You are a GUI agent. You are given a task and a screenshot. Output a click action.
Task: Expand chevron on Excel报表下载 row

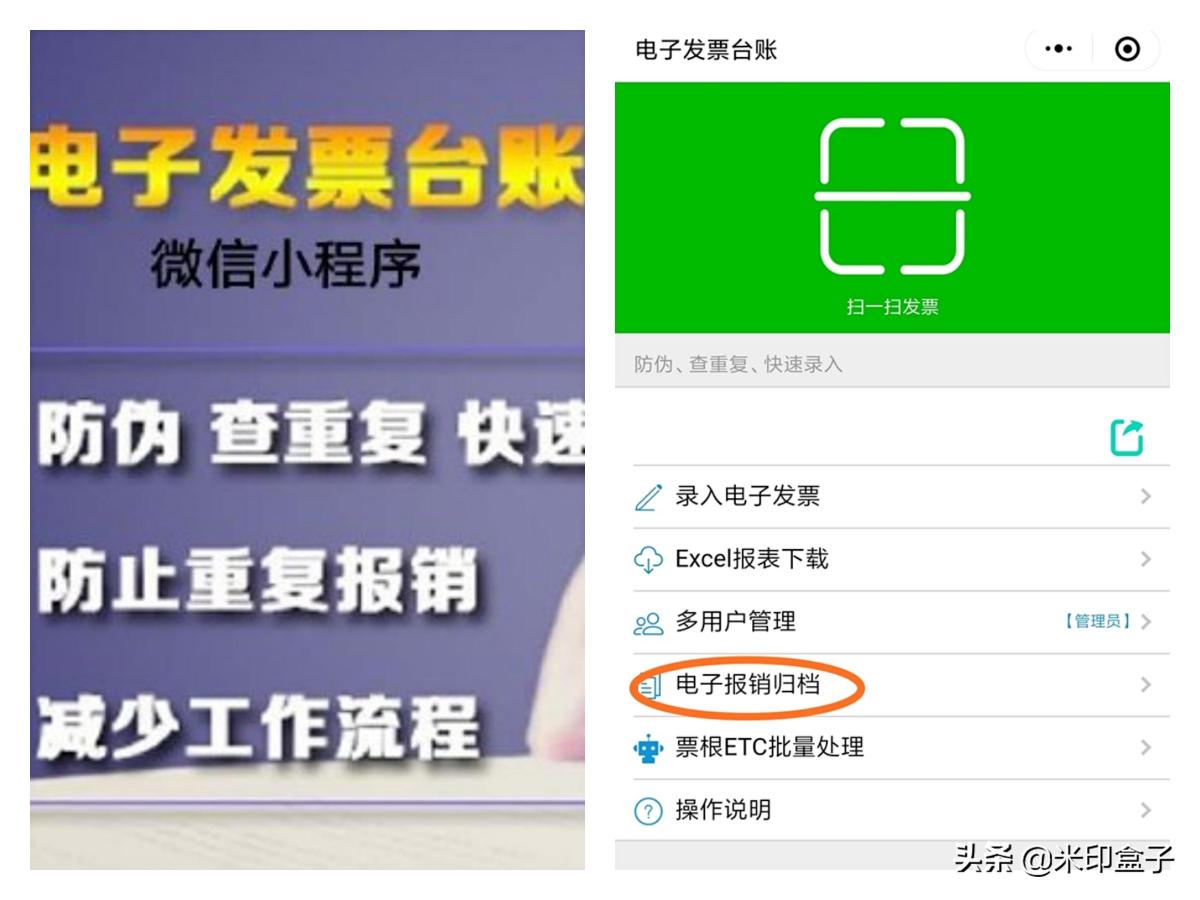point(1145,559)
